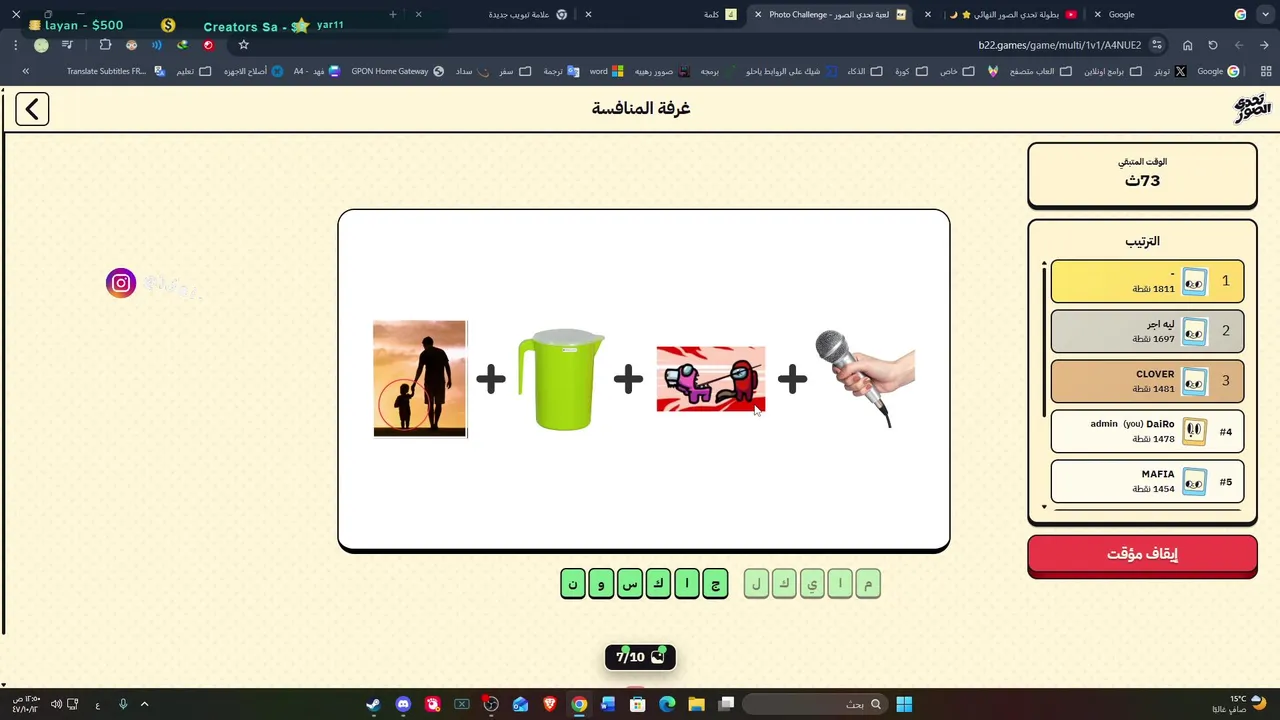Click the taskbar search box بحث
1280x720 pixels.
813,704
